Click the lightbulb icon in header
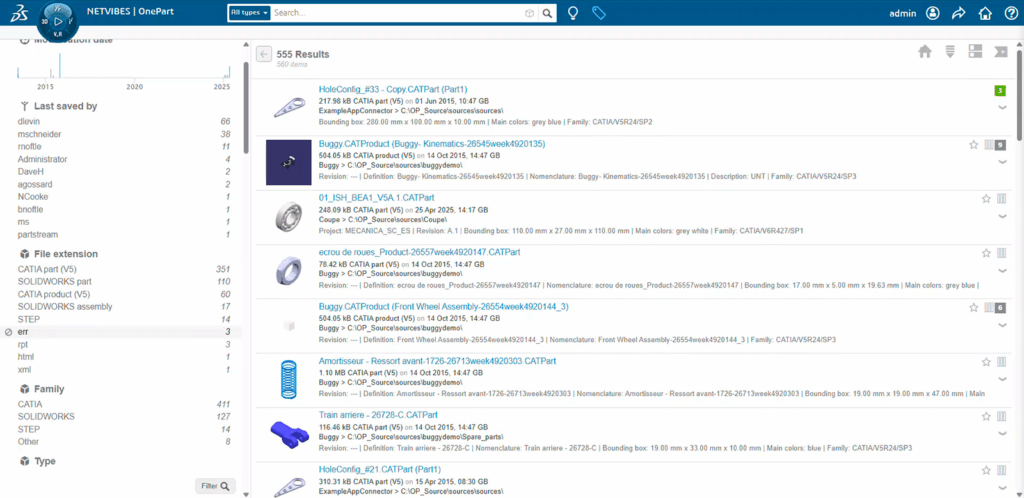This screenshot has height=498, width=1024. 573,13
